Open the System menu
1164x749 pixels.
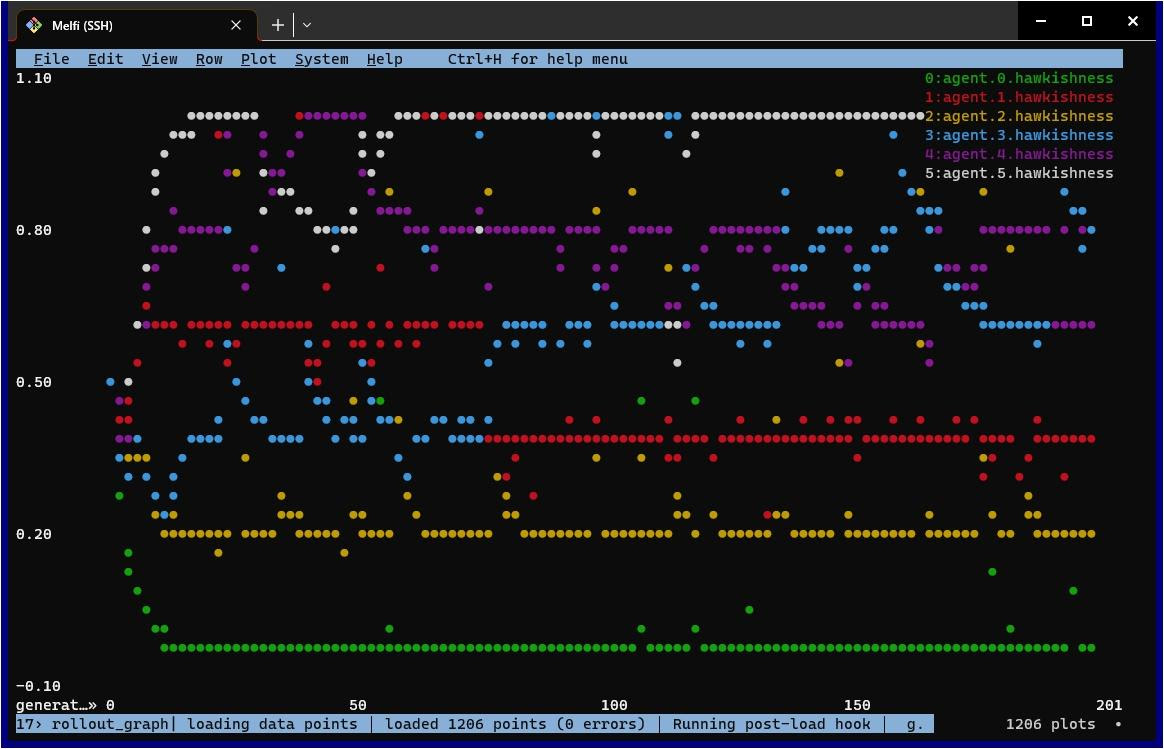coord(321,59)
